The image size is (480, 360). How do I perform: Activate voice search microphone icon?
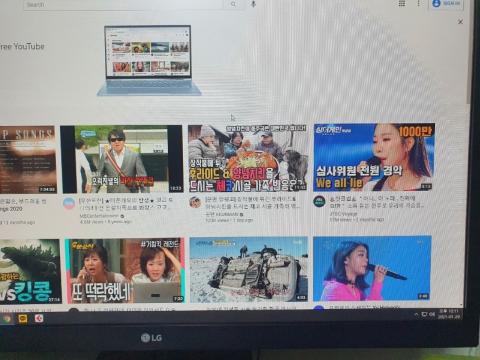[x=253, y=4]
